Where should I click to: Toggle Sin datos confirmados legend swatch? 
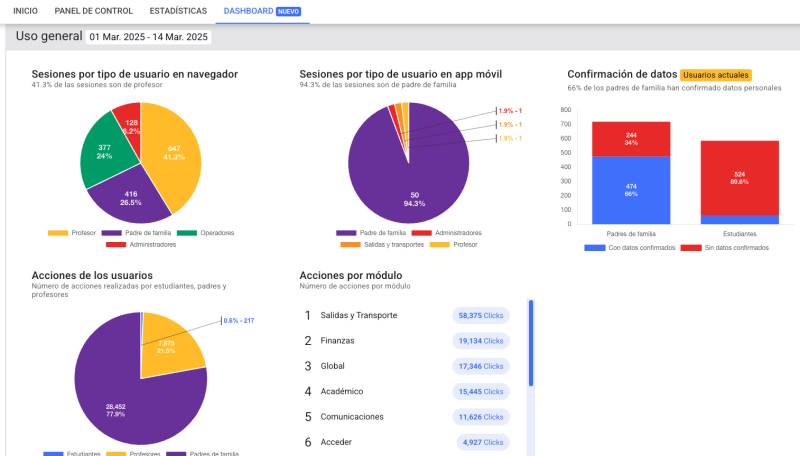pyautogui.click(x=691, y=248)
